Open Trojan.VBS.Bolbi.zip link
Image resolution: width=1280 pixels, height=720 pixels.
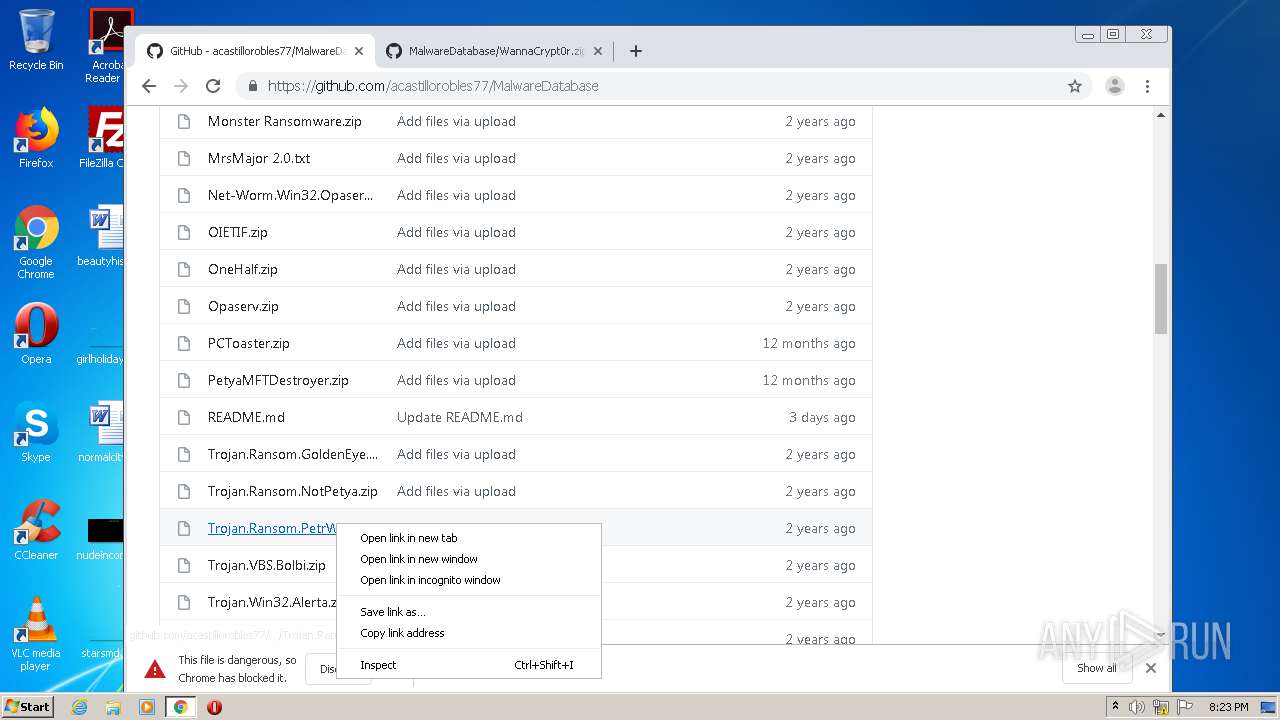pyautogui.click(x=266, y=565)
